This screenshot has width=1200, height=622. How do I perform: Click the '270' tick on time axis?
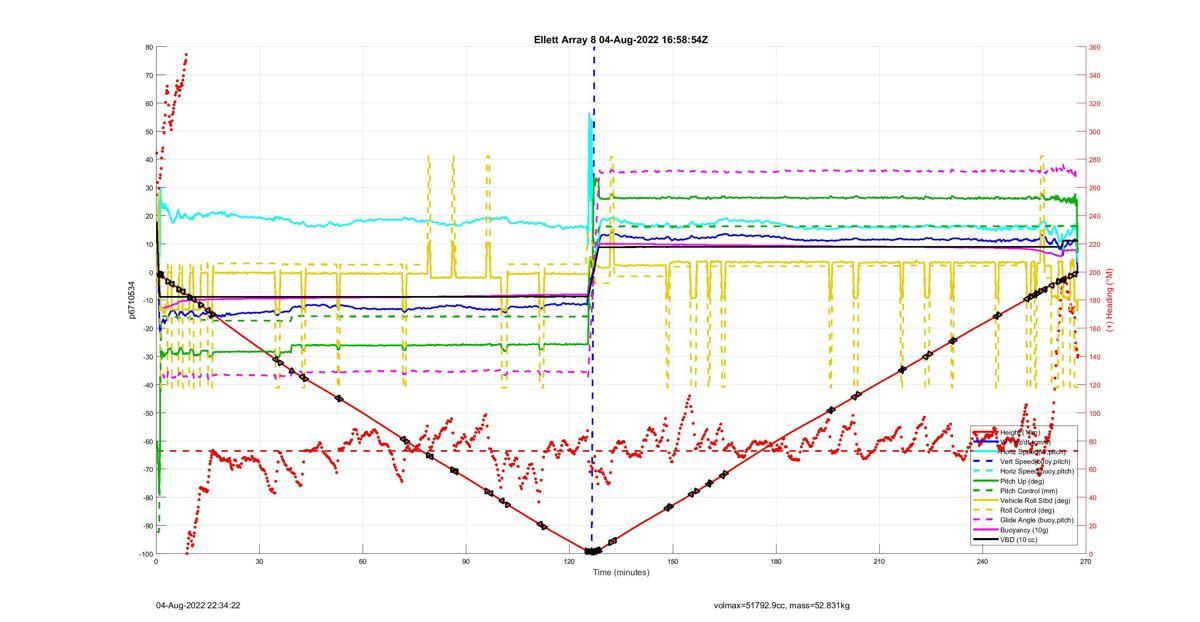1085,562
